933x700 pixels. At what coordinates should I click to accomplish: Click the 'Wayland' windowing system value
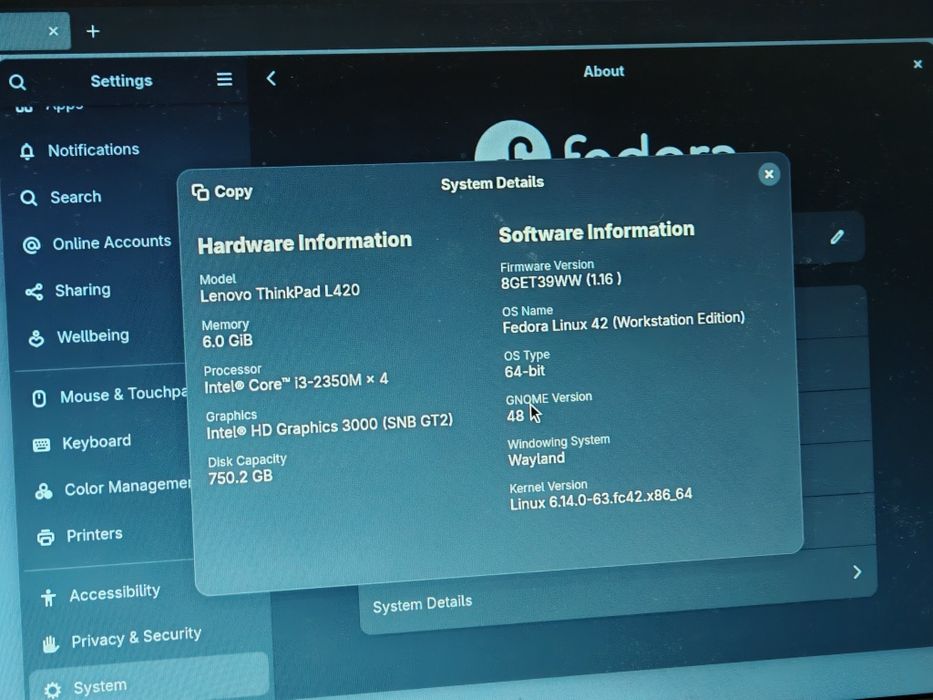click(536, 459)
